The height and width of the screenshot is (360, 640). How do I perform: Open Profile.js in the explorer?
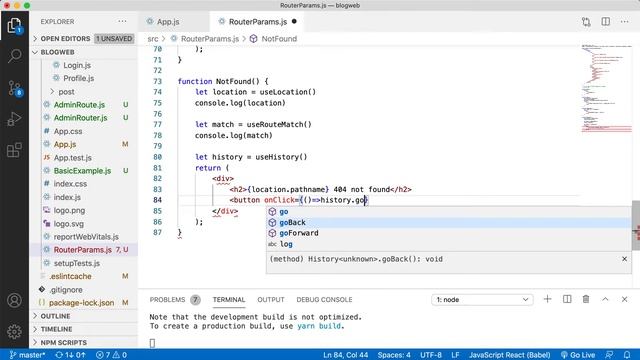coord(78,78)
